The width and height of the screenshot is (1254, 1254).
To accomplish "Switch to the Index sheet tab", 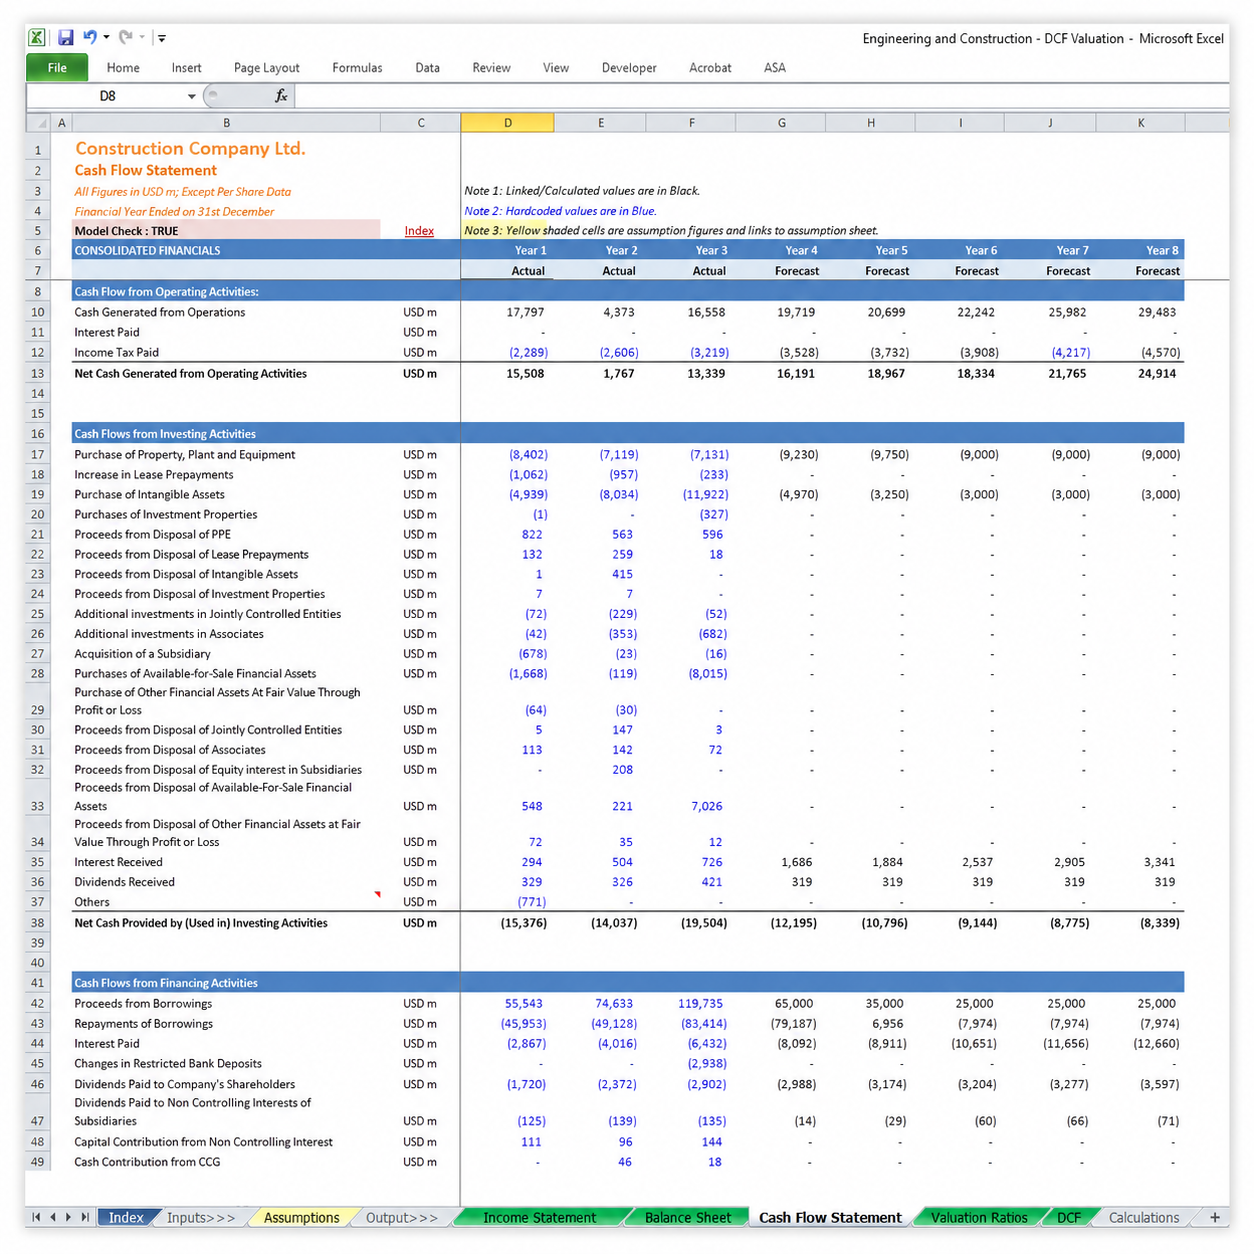I will tap(126, 1217).
